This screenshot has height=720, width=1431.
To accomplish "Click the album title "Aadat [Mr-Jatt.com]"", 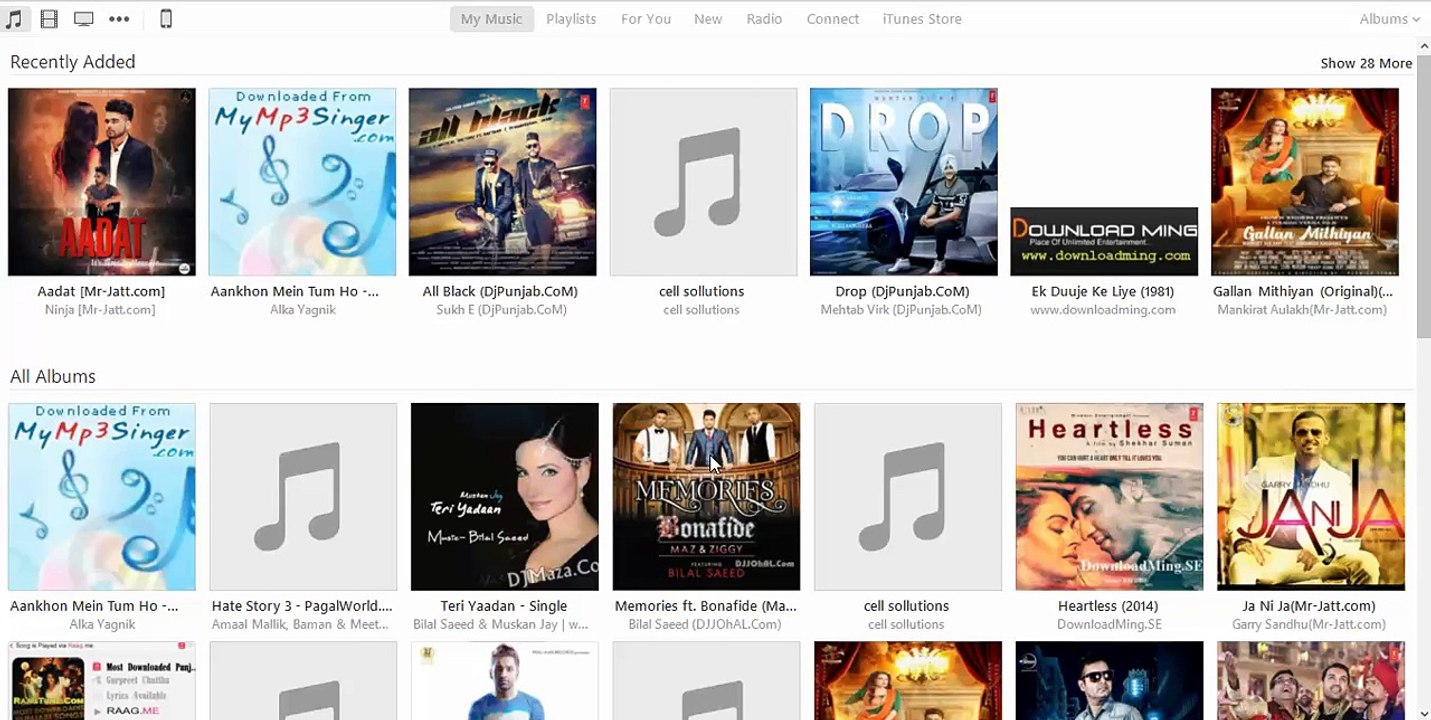I will click(101, 292).
